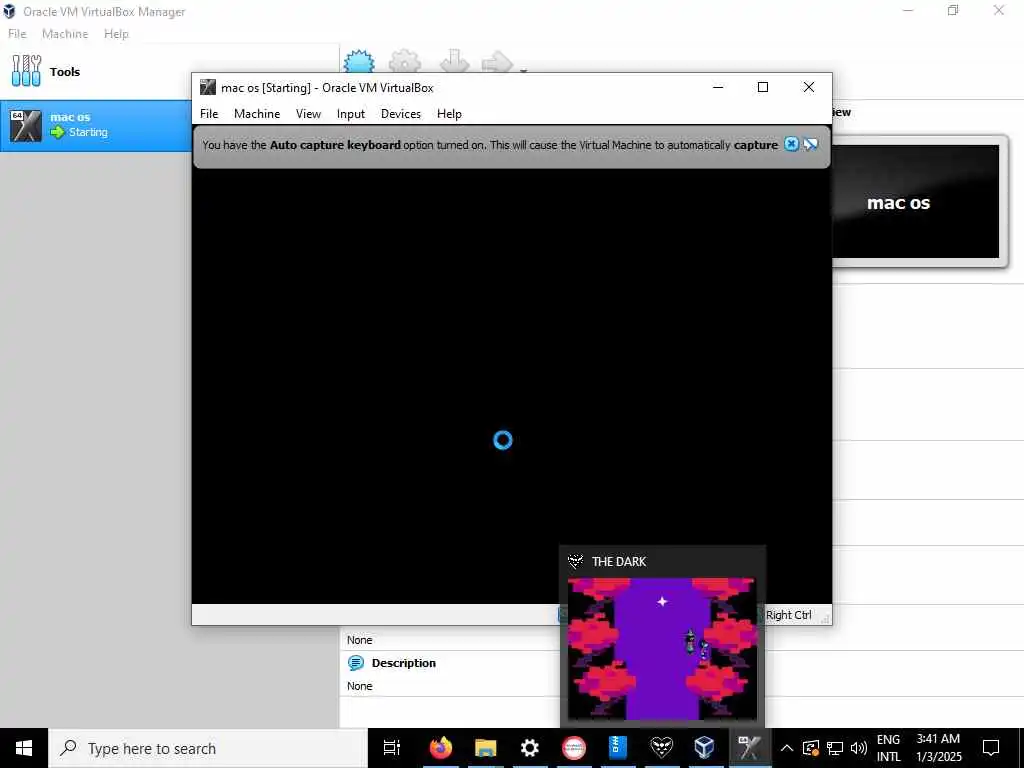
Task: Expand the Start button dropdown arrow
Action: click(x=523, y=69)
